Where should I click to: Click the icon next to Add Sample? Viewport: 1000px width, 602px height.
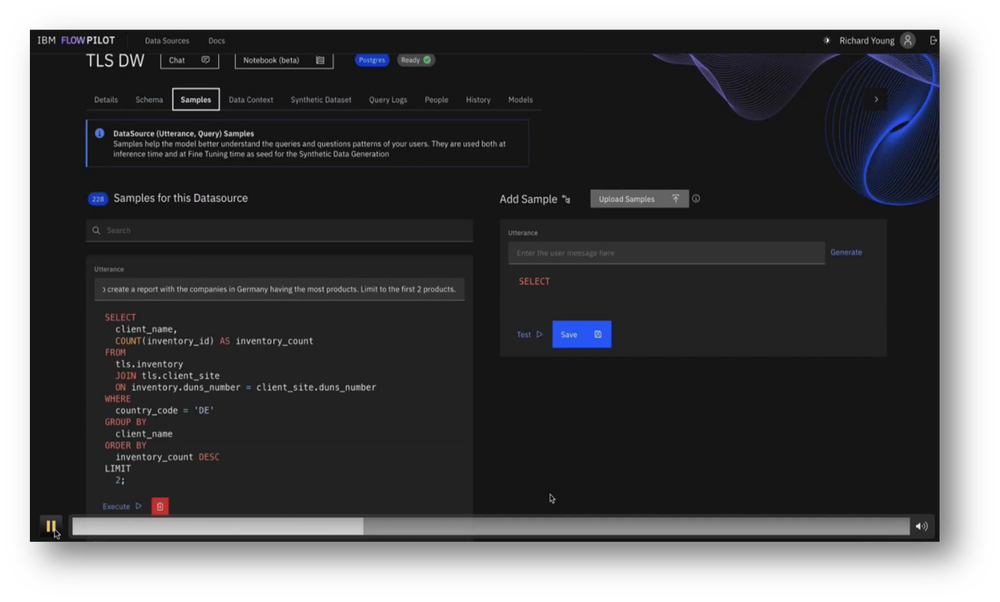click(x=566, y=200)
